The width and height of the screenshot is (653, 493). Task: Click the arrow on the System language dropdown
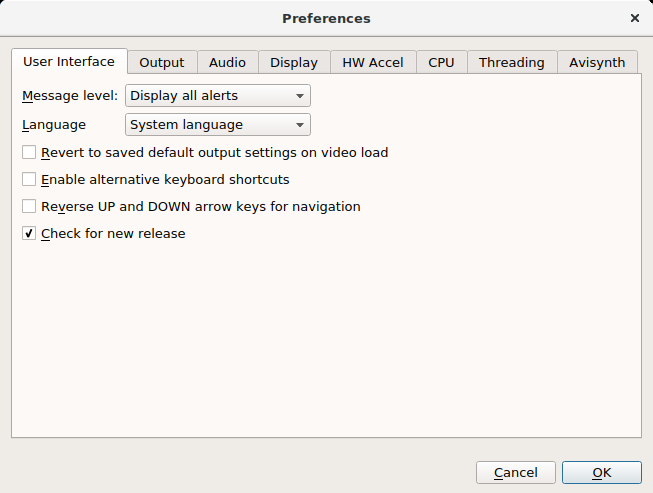pyautogui.click(x=299, y=125)
